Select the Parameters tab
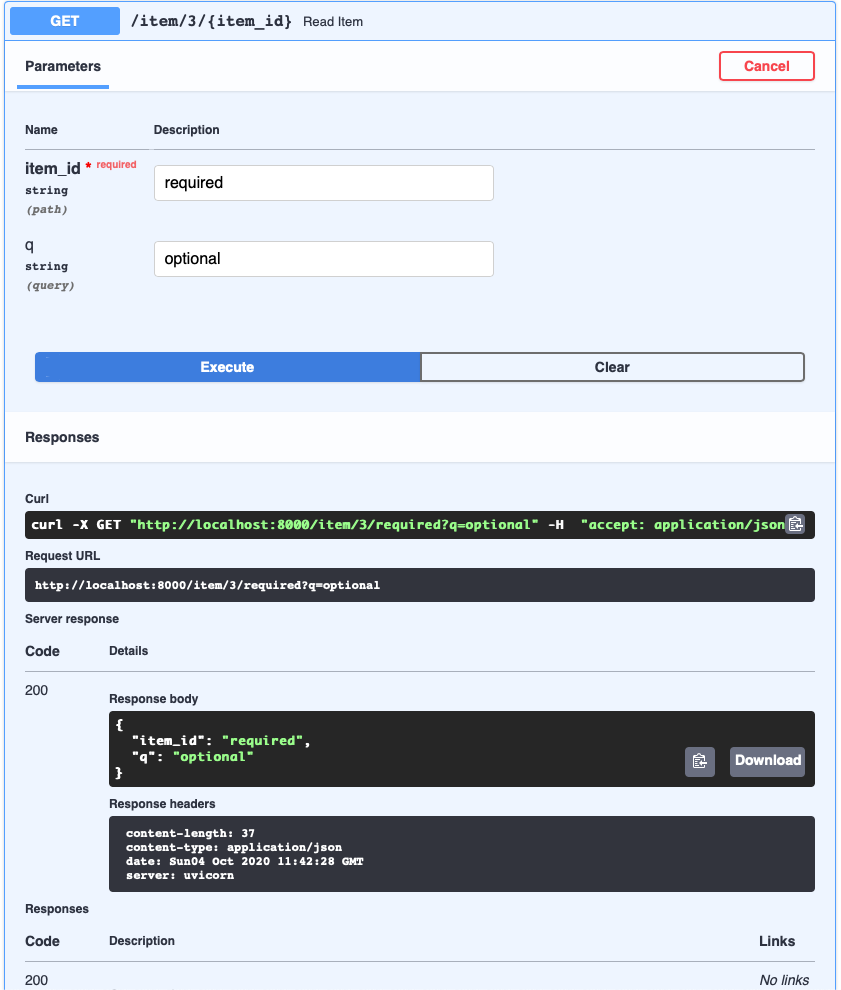Image resolution: width=841 pixels, height=990 pixels. (x=63, y=66)
